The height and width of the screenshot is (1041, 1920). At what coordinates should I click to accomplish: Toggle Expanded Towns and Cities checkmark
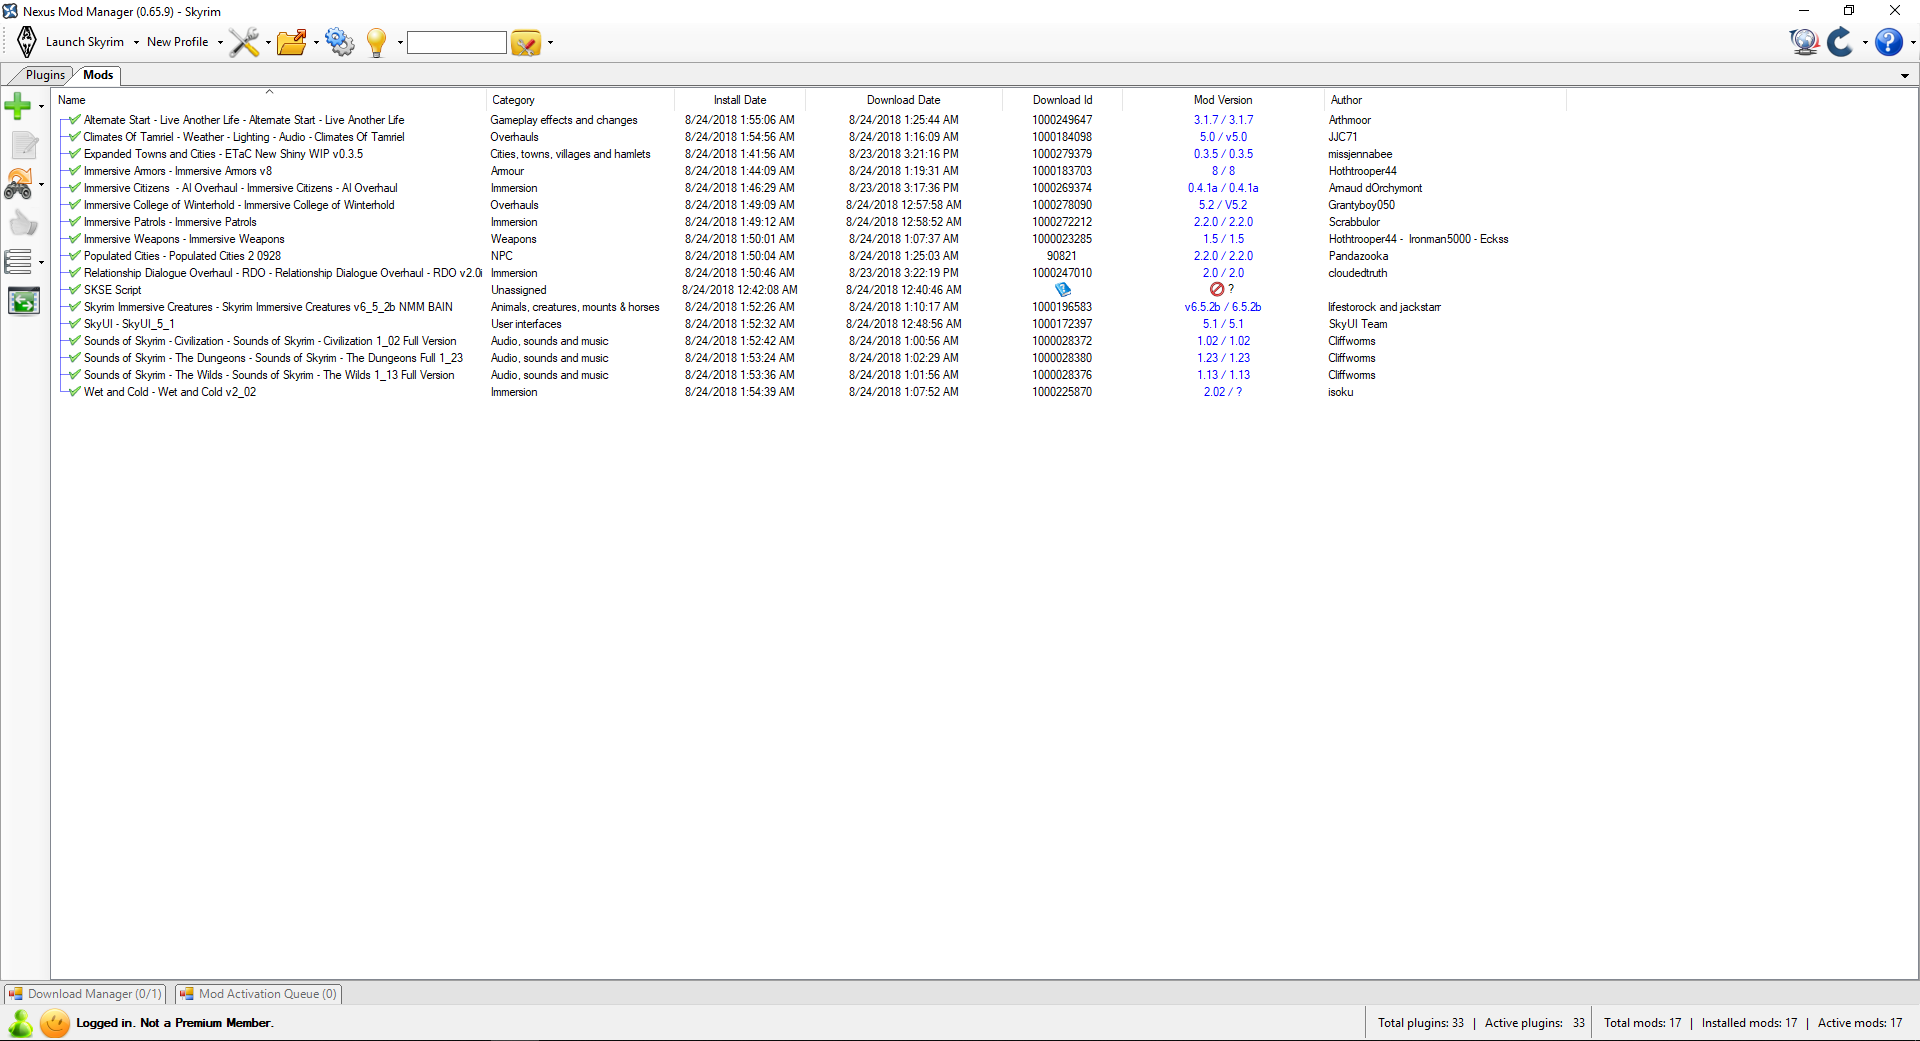tap(75, 154)
